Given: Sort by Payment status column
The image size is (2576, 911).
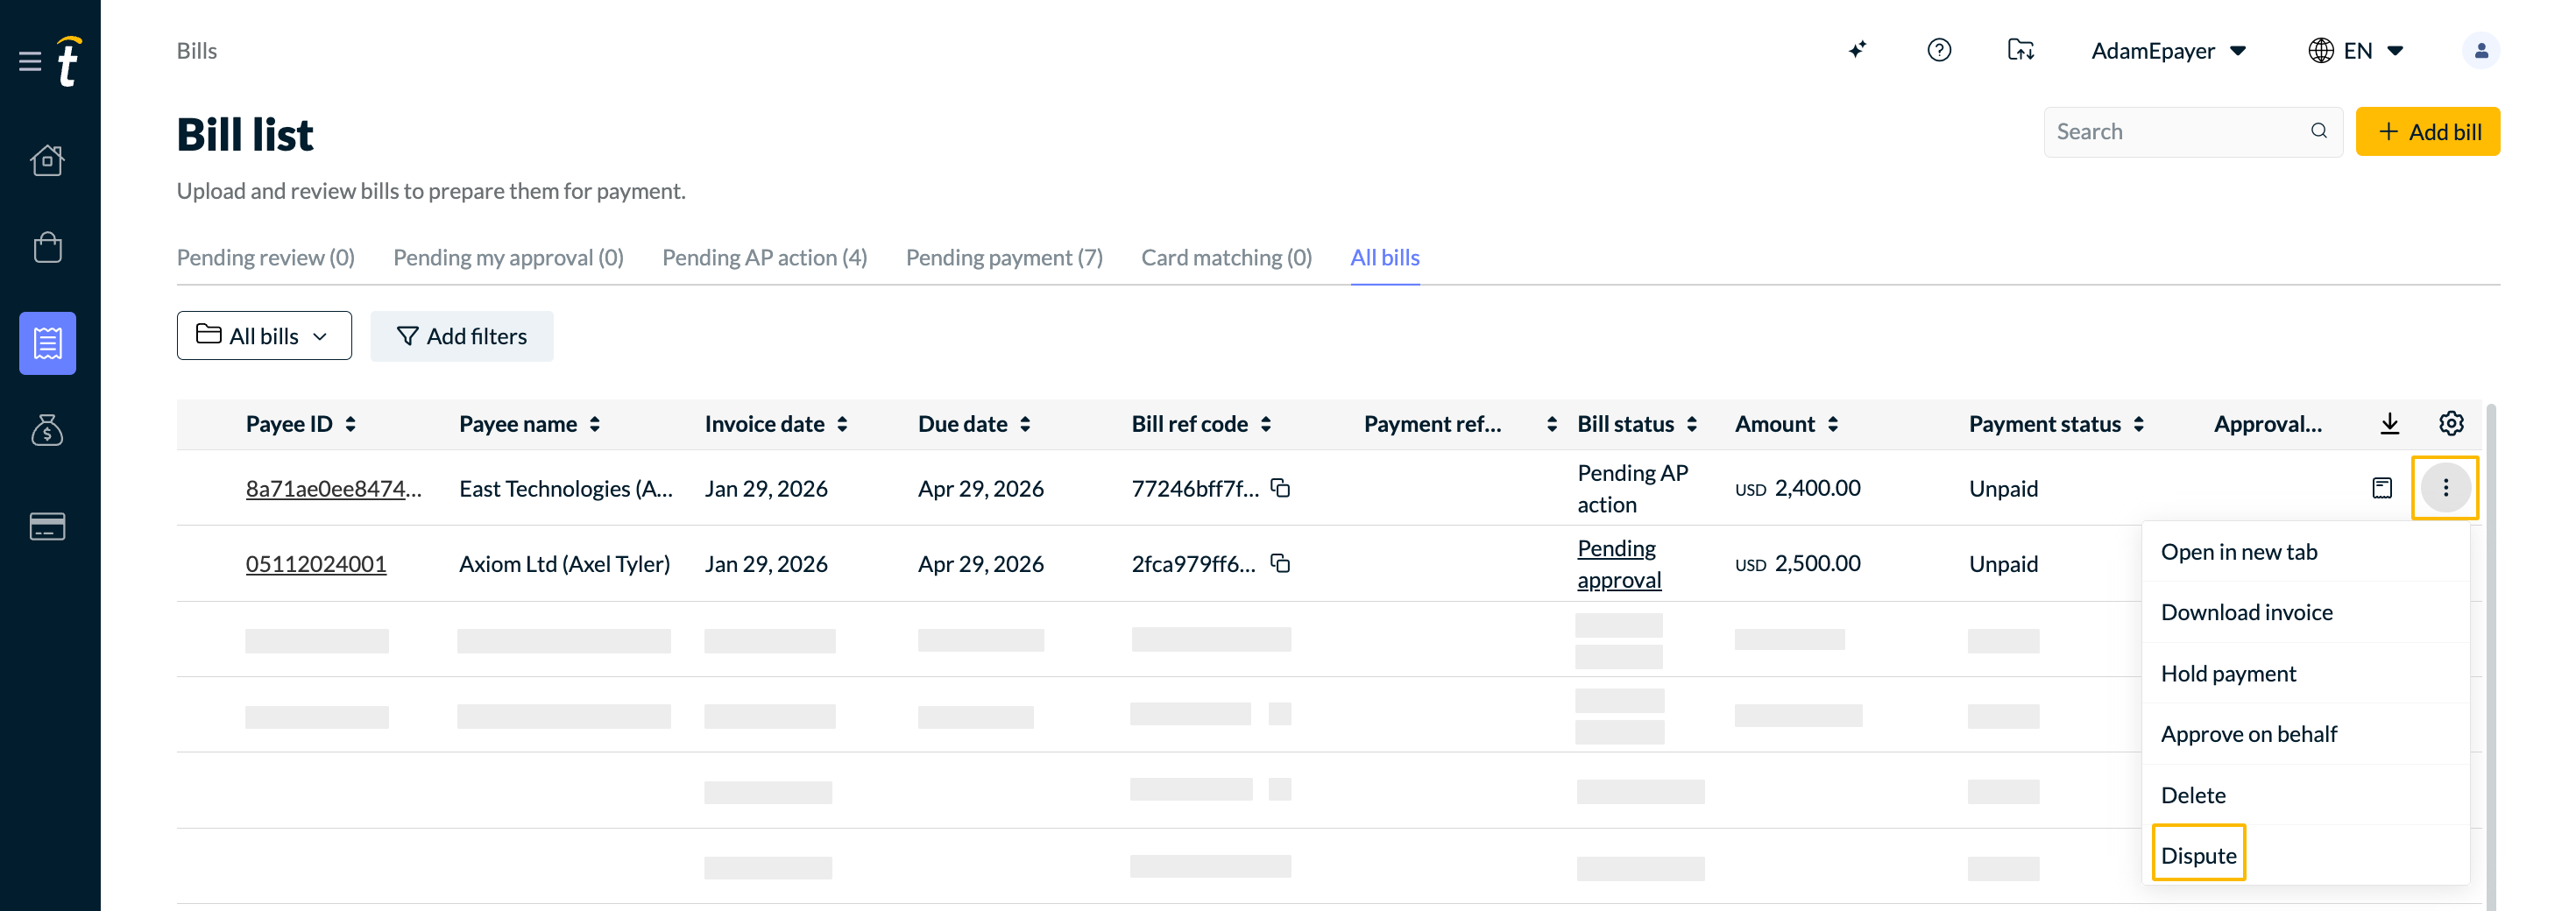Looking at the screenshot, I should coord(2139,424).
